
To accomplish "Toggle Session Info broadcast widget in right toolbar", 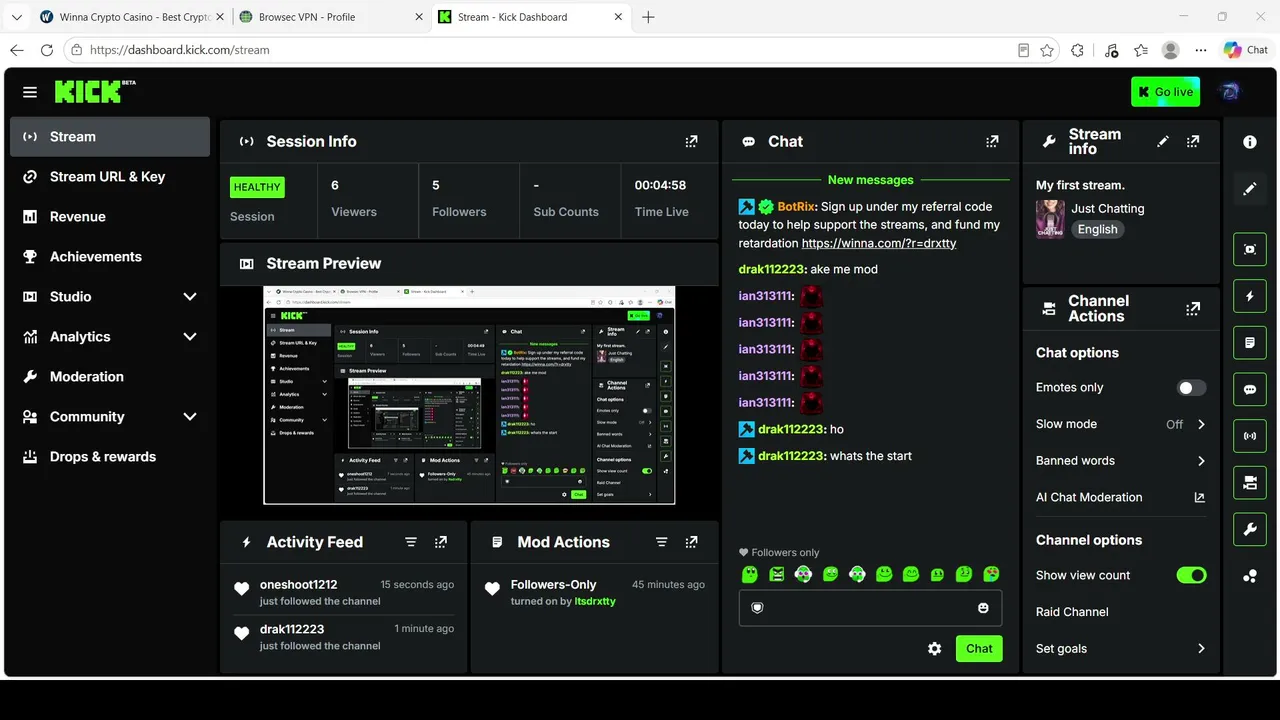I will click(1250, 436).
